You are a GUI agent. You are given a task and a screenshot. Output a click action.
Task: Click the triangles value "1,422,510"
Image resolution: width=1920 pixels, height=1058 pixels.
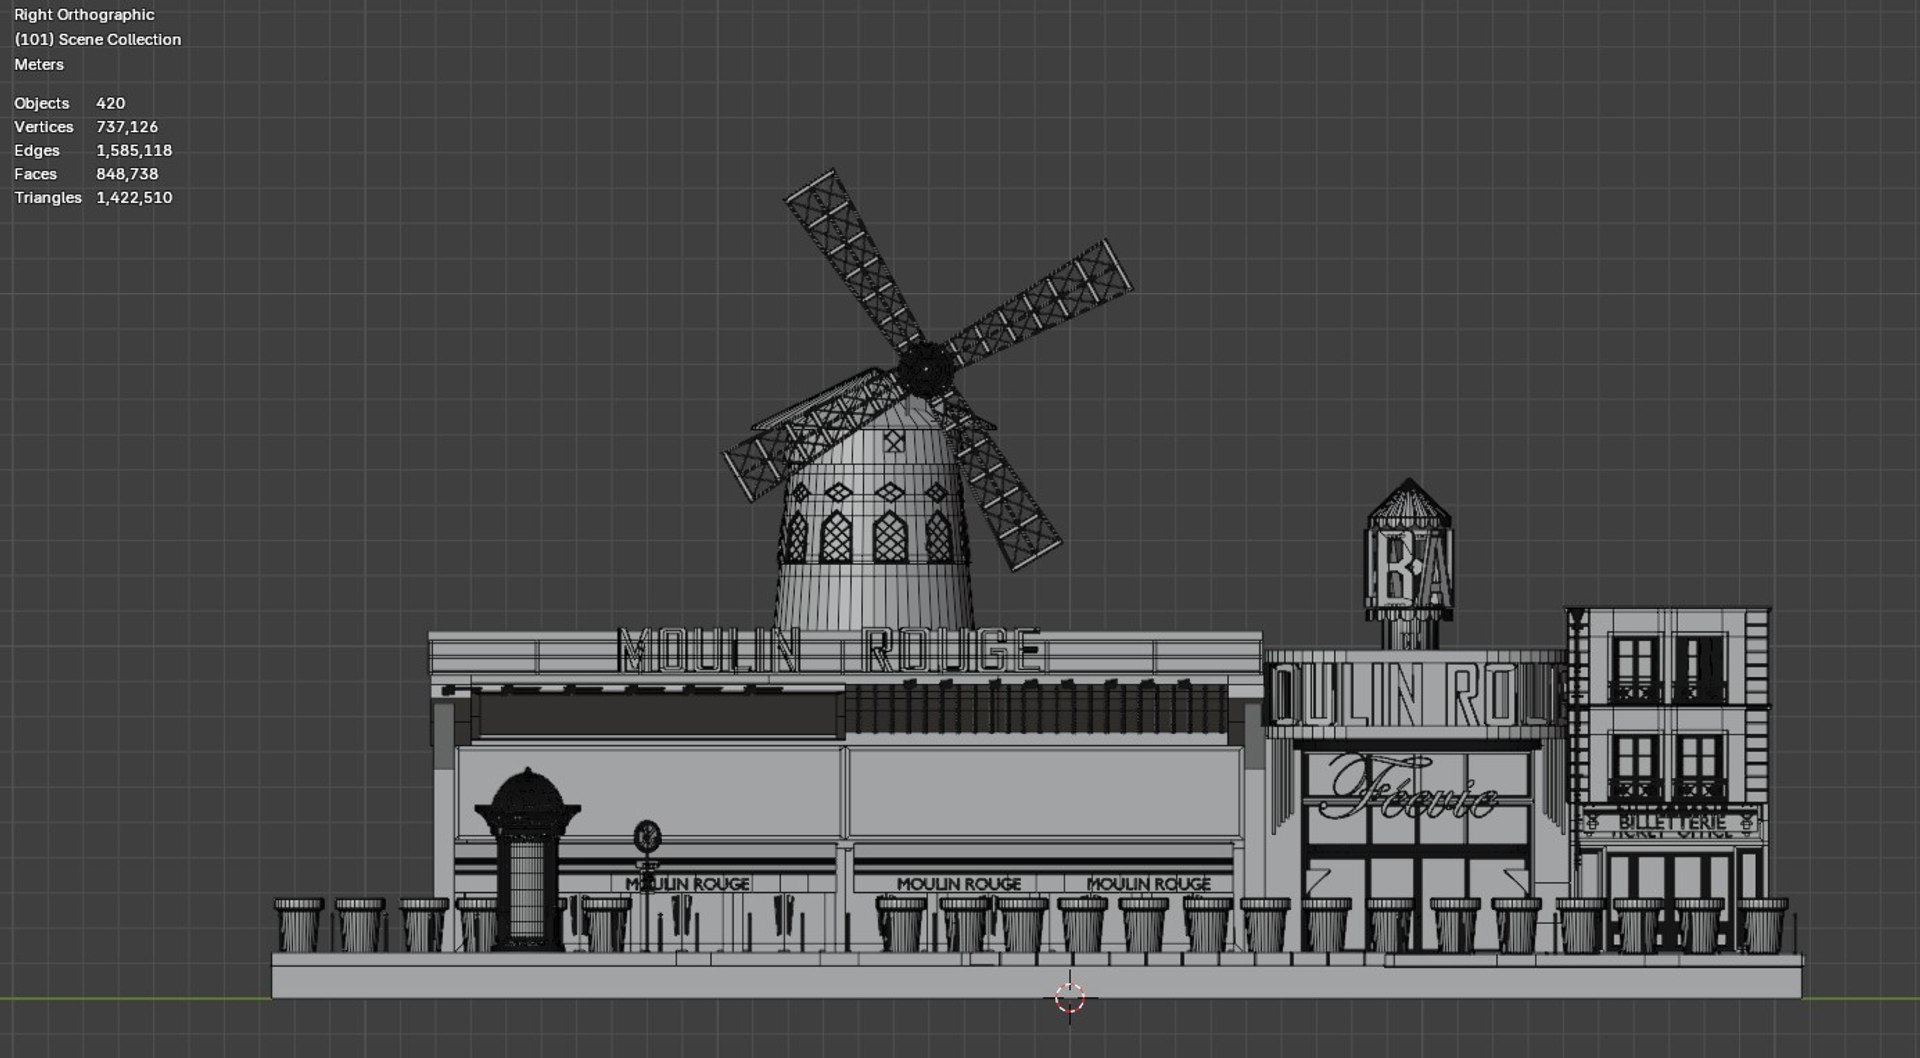coord(134,198)
